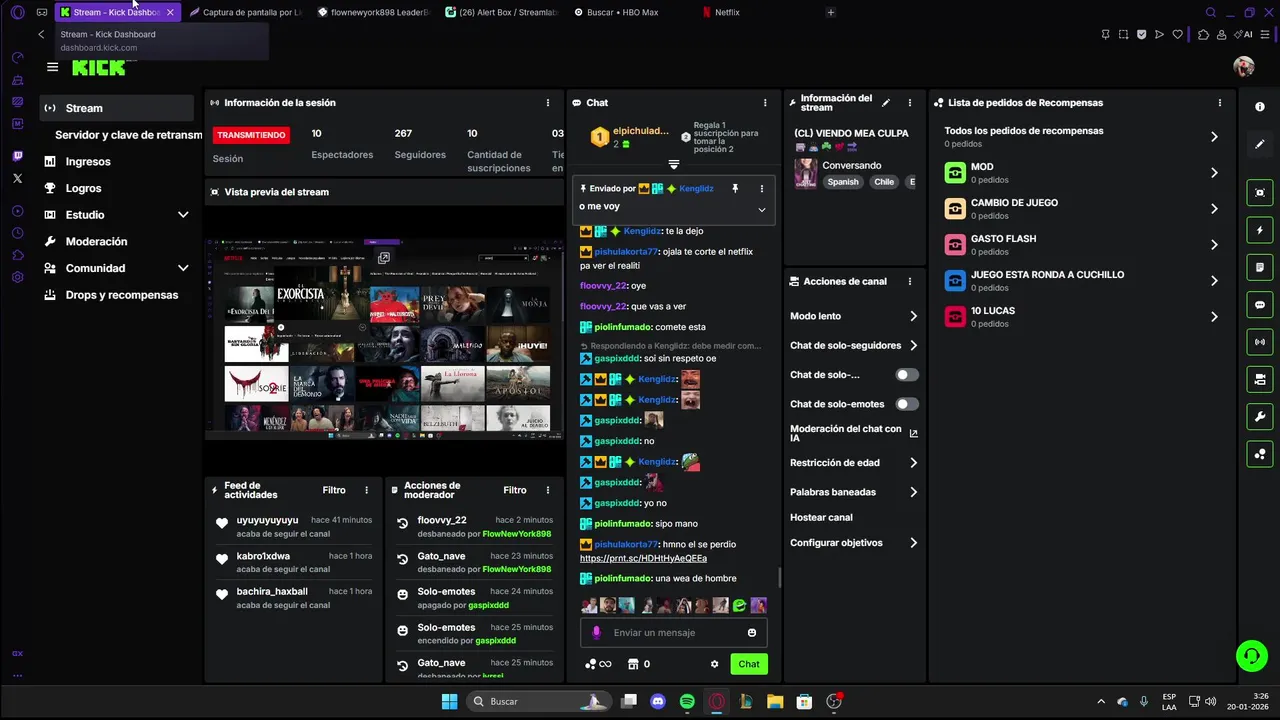The image size is (1280, 720).
Task: Open 10 LUCAS reward requests
Action: [x=1214, y=317]
